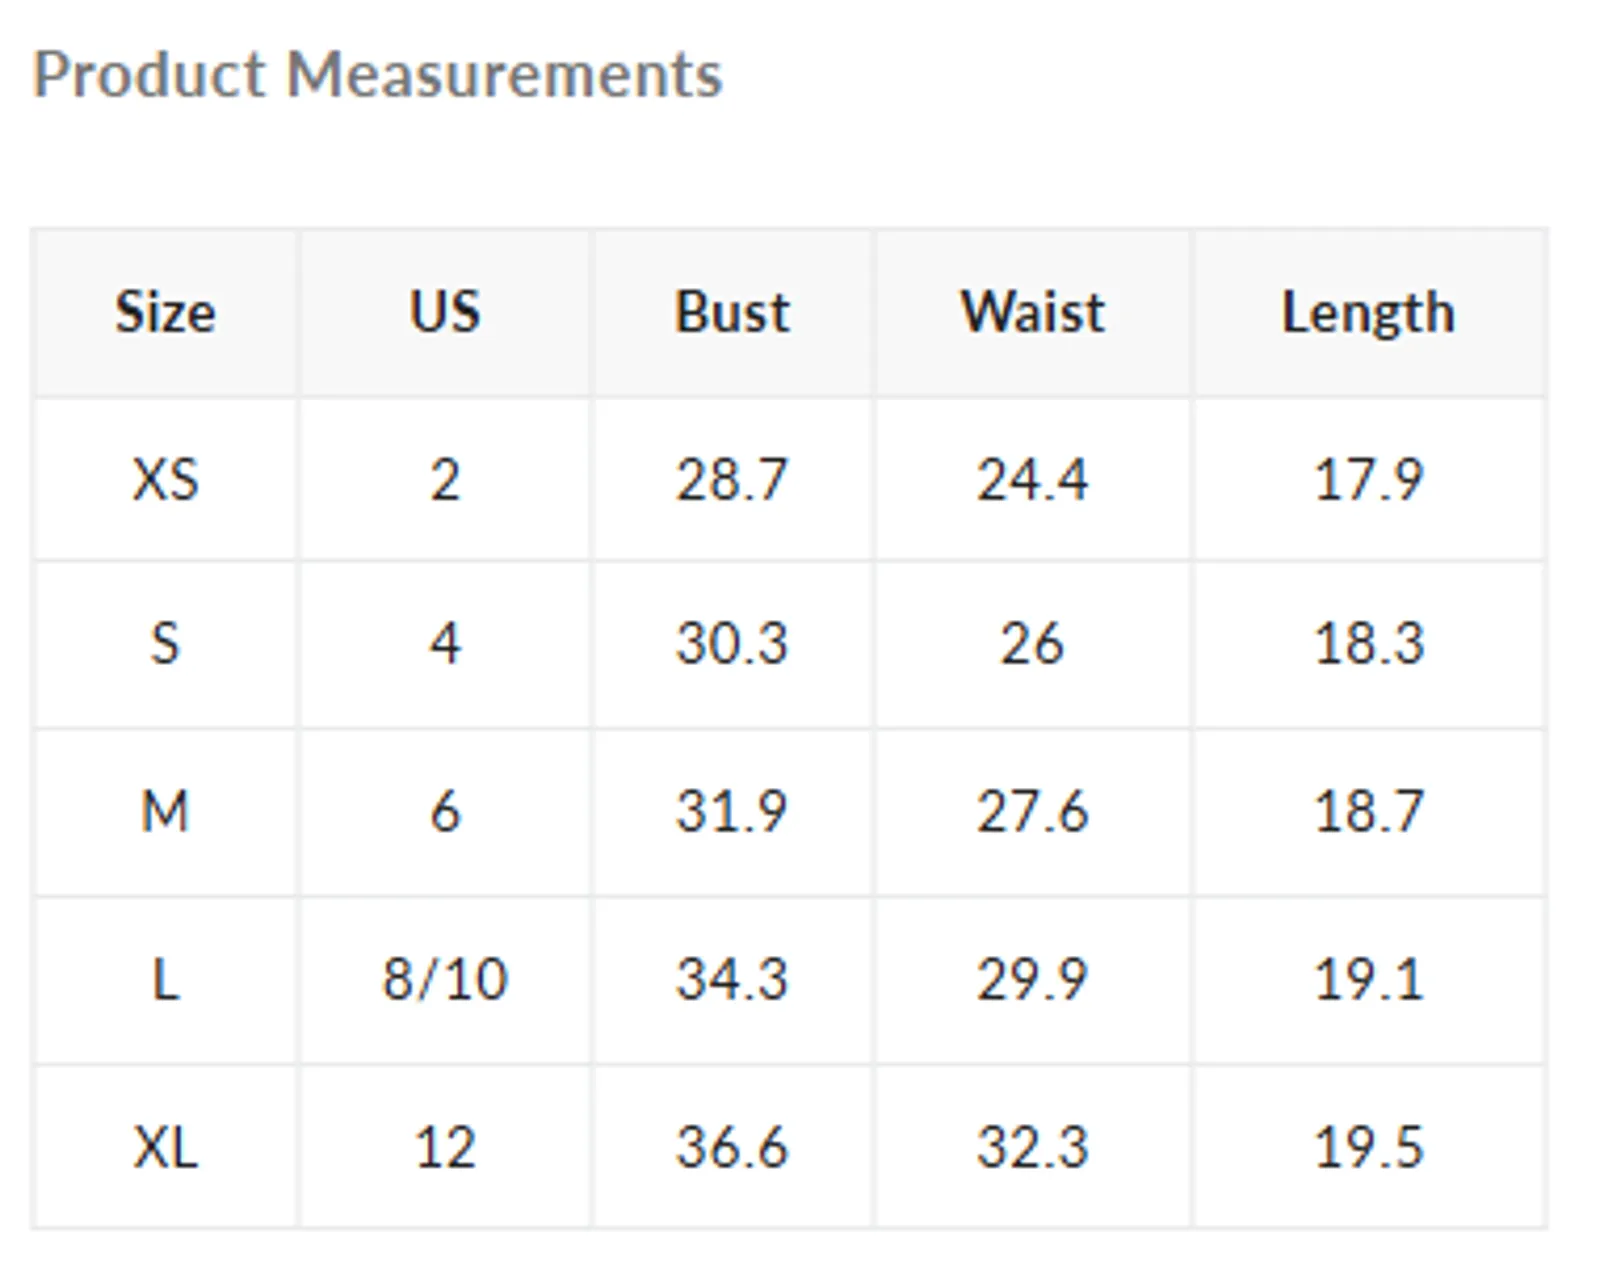Select the 19.5 length value
The width and height of the screenshot is (1600, 1285).
click(x=1368, y=1147)
